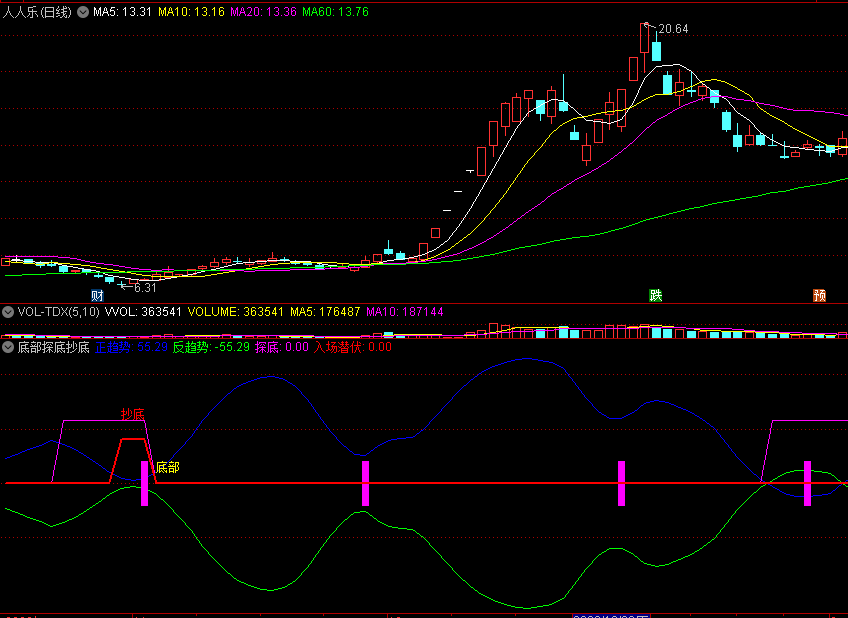
Task: Click the magenta MA20: 13.36 label
Action: click(263, 12)
